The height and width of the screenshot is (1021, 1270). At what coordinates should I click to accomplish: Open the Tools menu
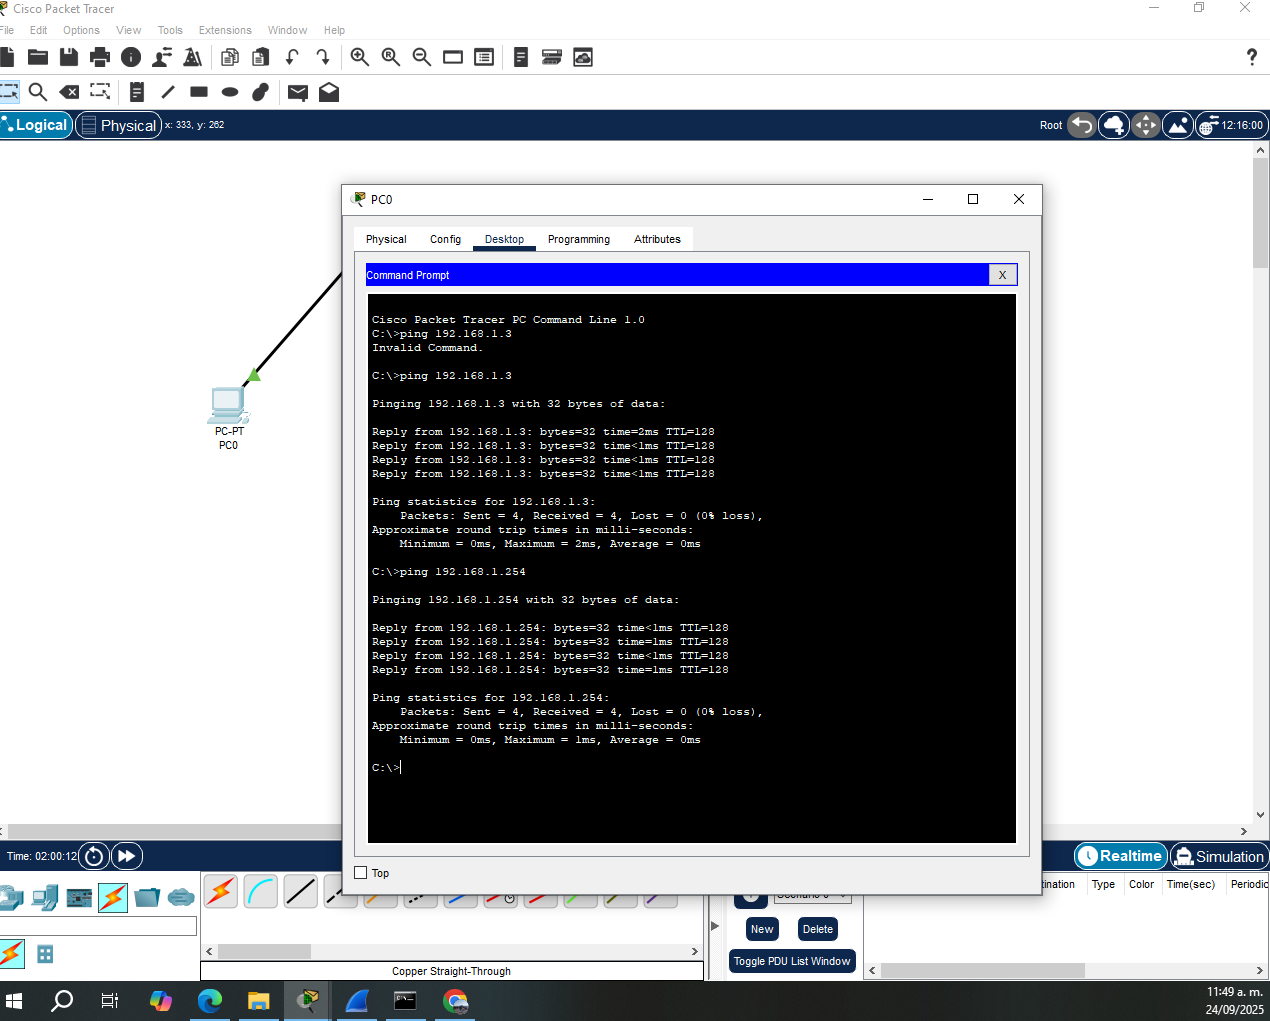pos(170,30)
